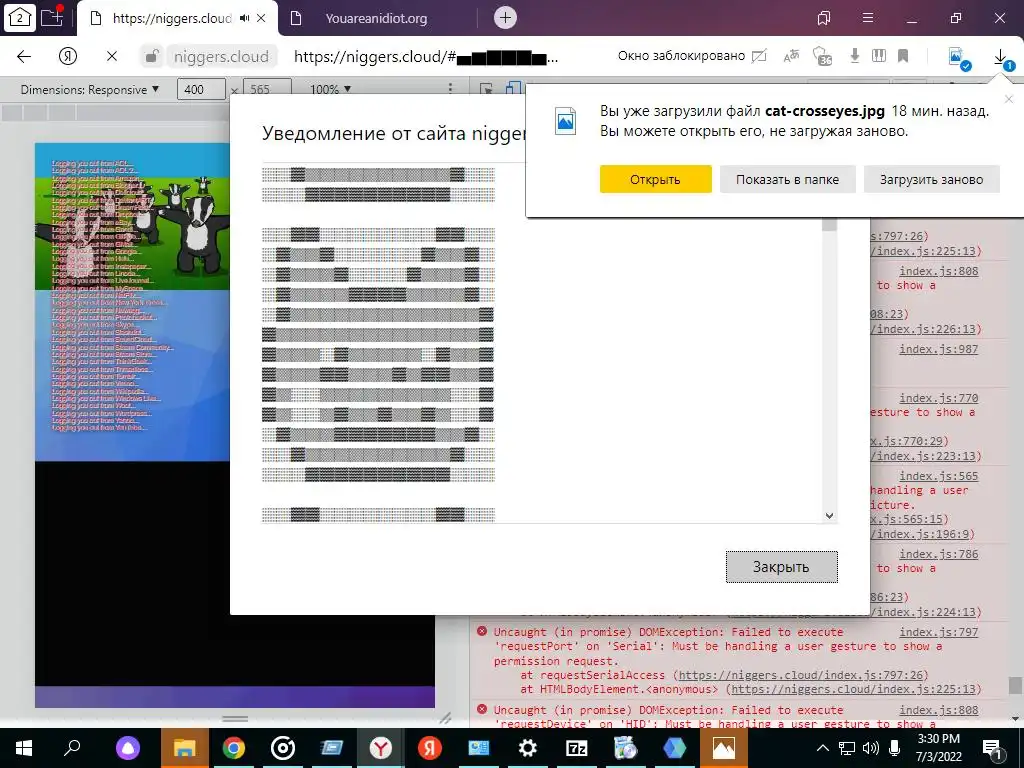1024x768 pixels.
Task: Expand the Dimensions: Responsive dropdown
Action: coord(89,89)
